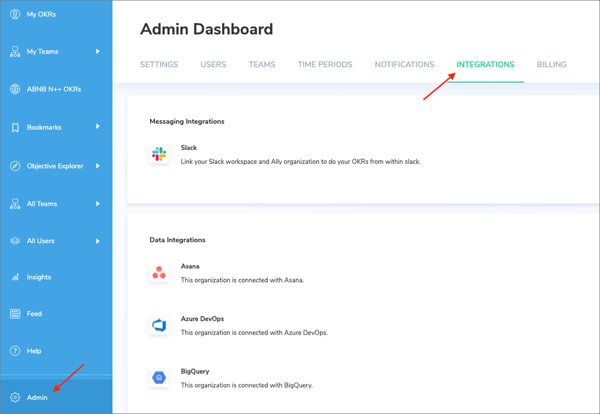The height and width of the screenshot is (414, 600).
Task: Click the Bookmarks icon in sidebar
Action: (15, 127)
